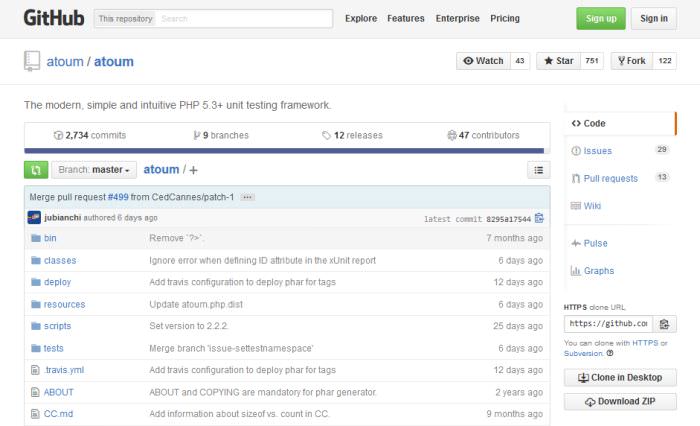The image size is (700, 426).
Task: Click the Clone in Desktop button
Action: (620, 377)
